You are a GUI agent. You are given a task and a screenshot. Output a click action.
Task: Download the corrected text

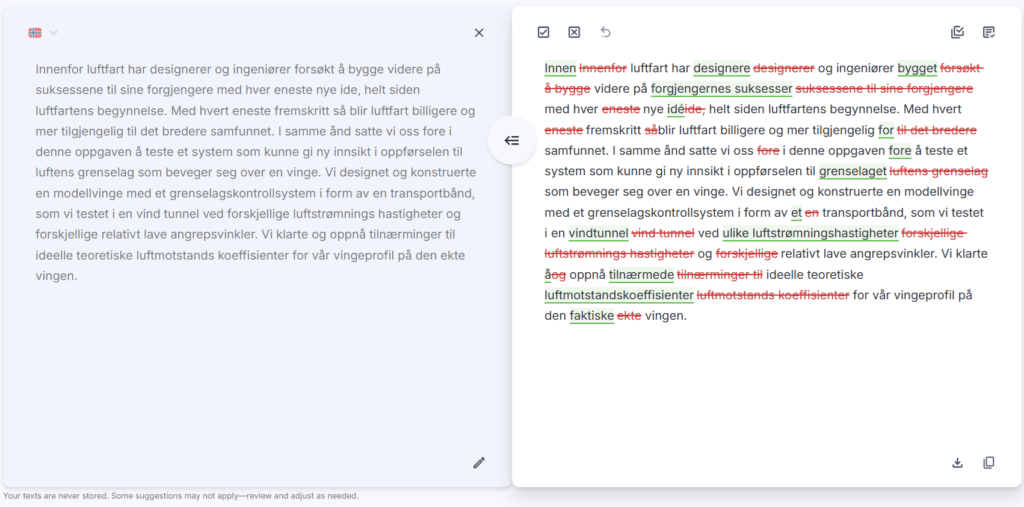click(x=957, y=462)
